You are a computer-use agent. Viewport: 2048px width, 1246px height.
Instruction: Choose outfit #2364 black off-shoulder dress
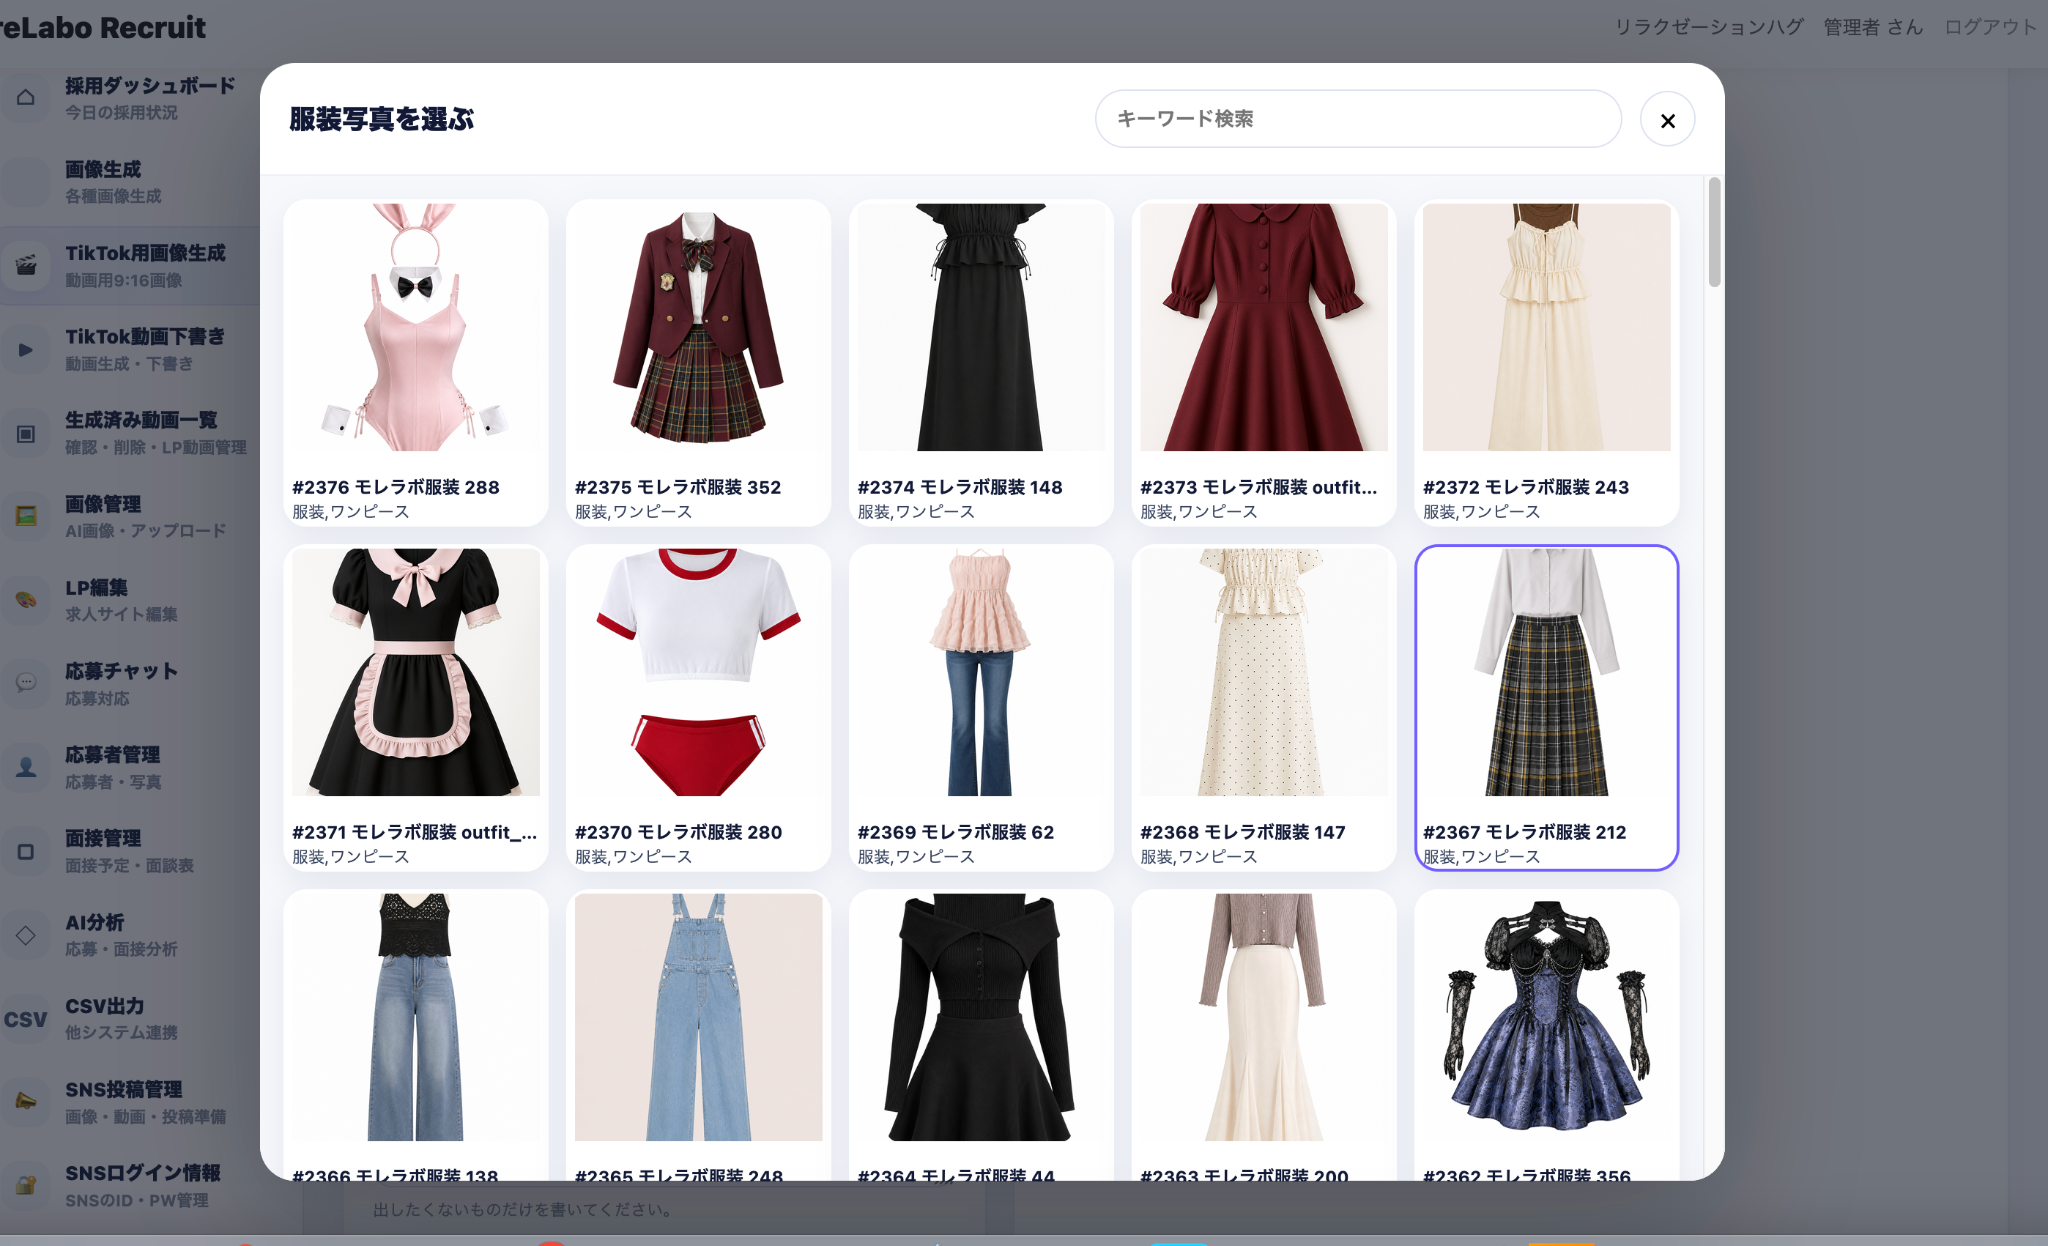pyautogui.click(x=981, y=1035)
